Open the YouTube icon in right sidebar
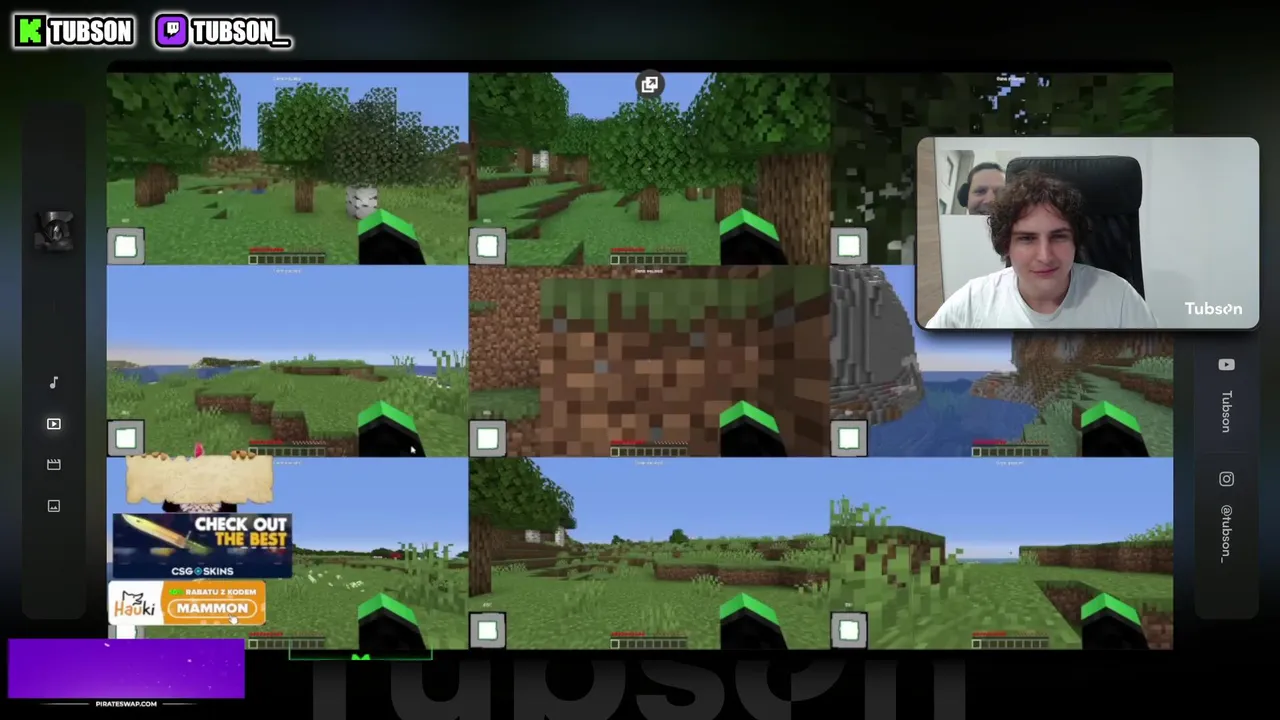 pyautogui.click(x=1227, y=365)
